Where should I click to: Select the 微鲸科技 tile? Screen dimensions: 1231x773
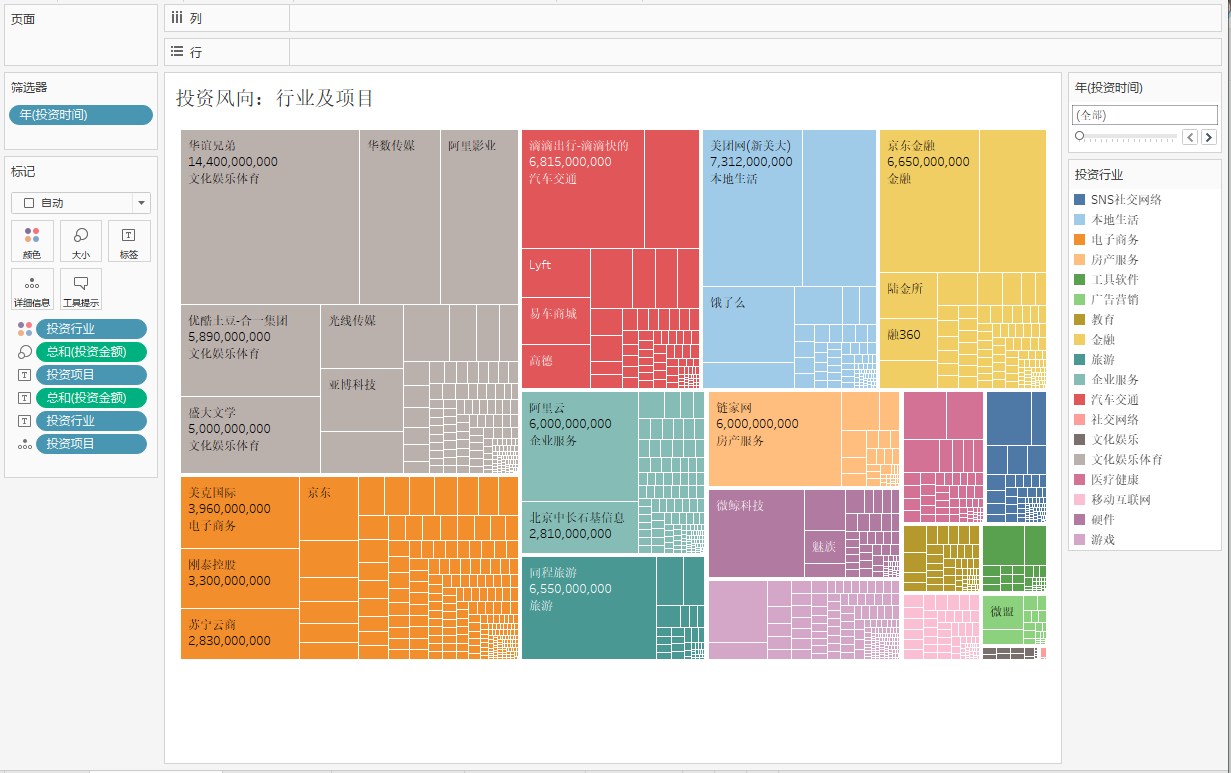[757, 533]
